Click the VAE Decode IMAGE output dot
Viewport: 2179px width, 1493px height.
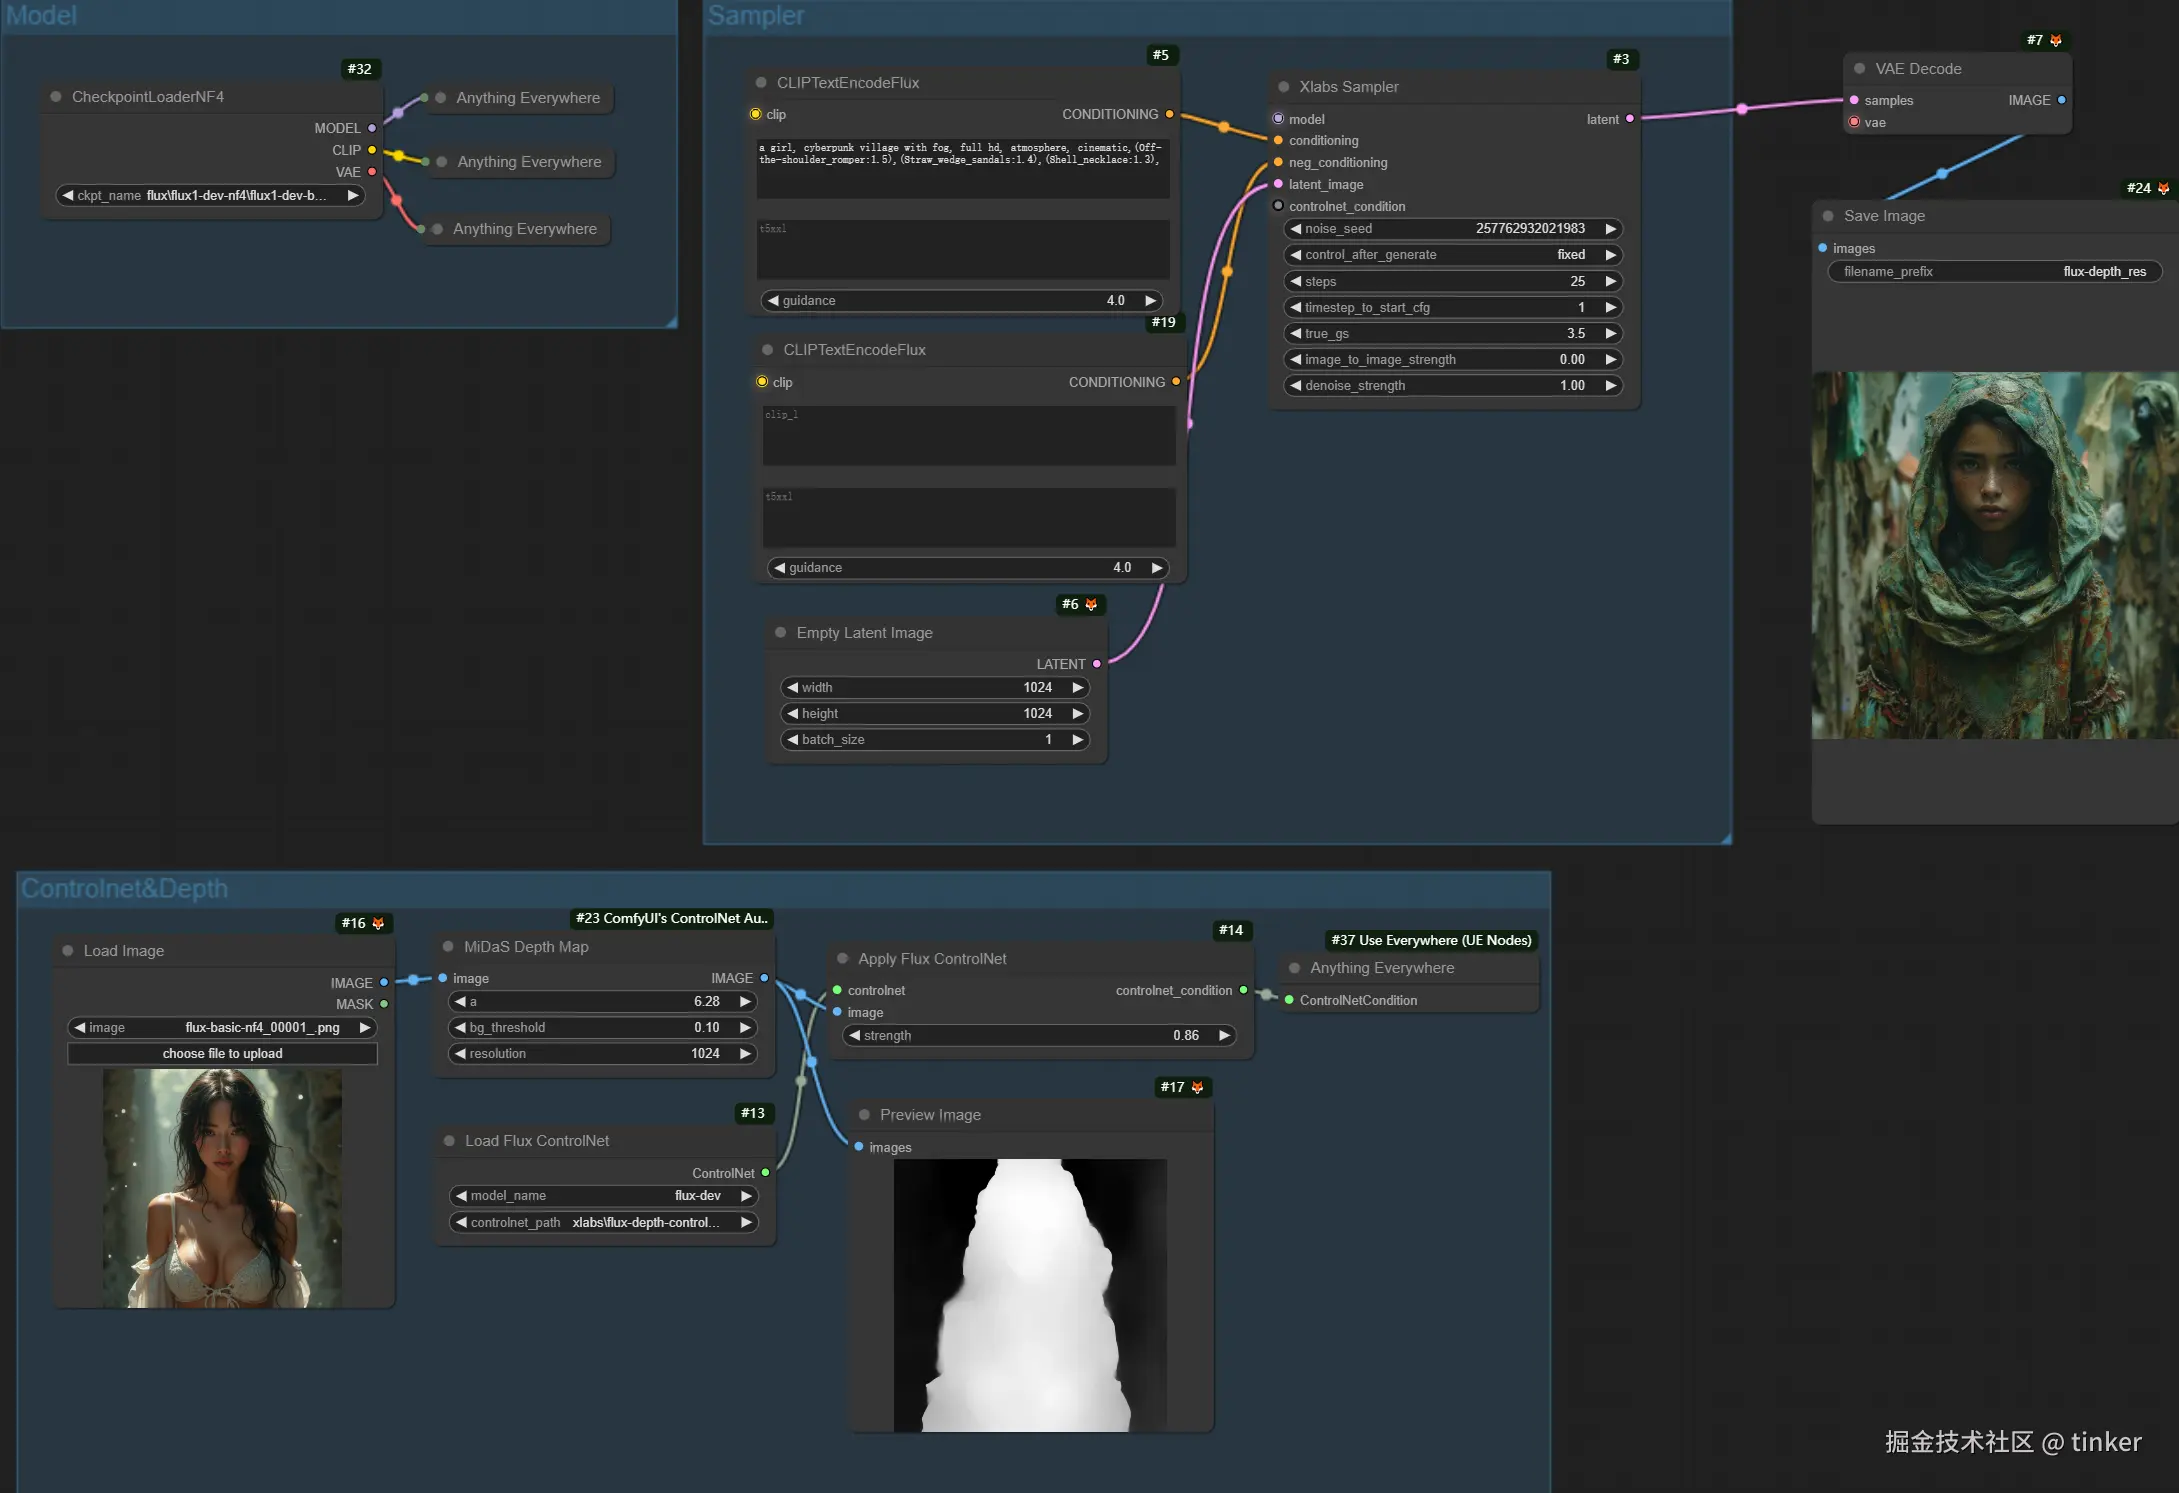coord(2062,100)
